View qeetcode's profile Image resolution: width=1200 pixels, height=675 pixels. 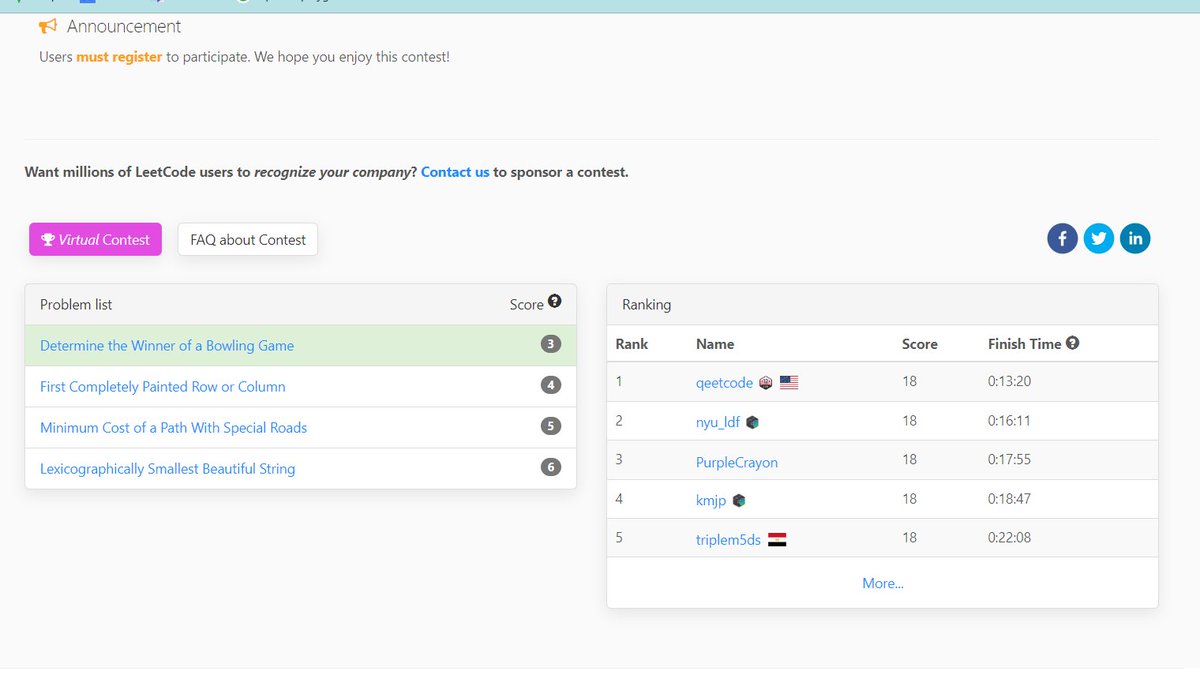pyautogui.click(x=724, y=382)
